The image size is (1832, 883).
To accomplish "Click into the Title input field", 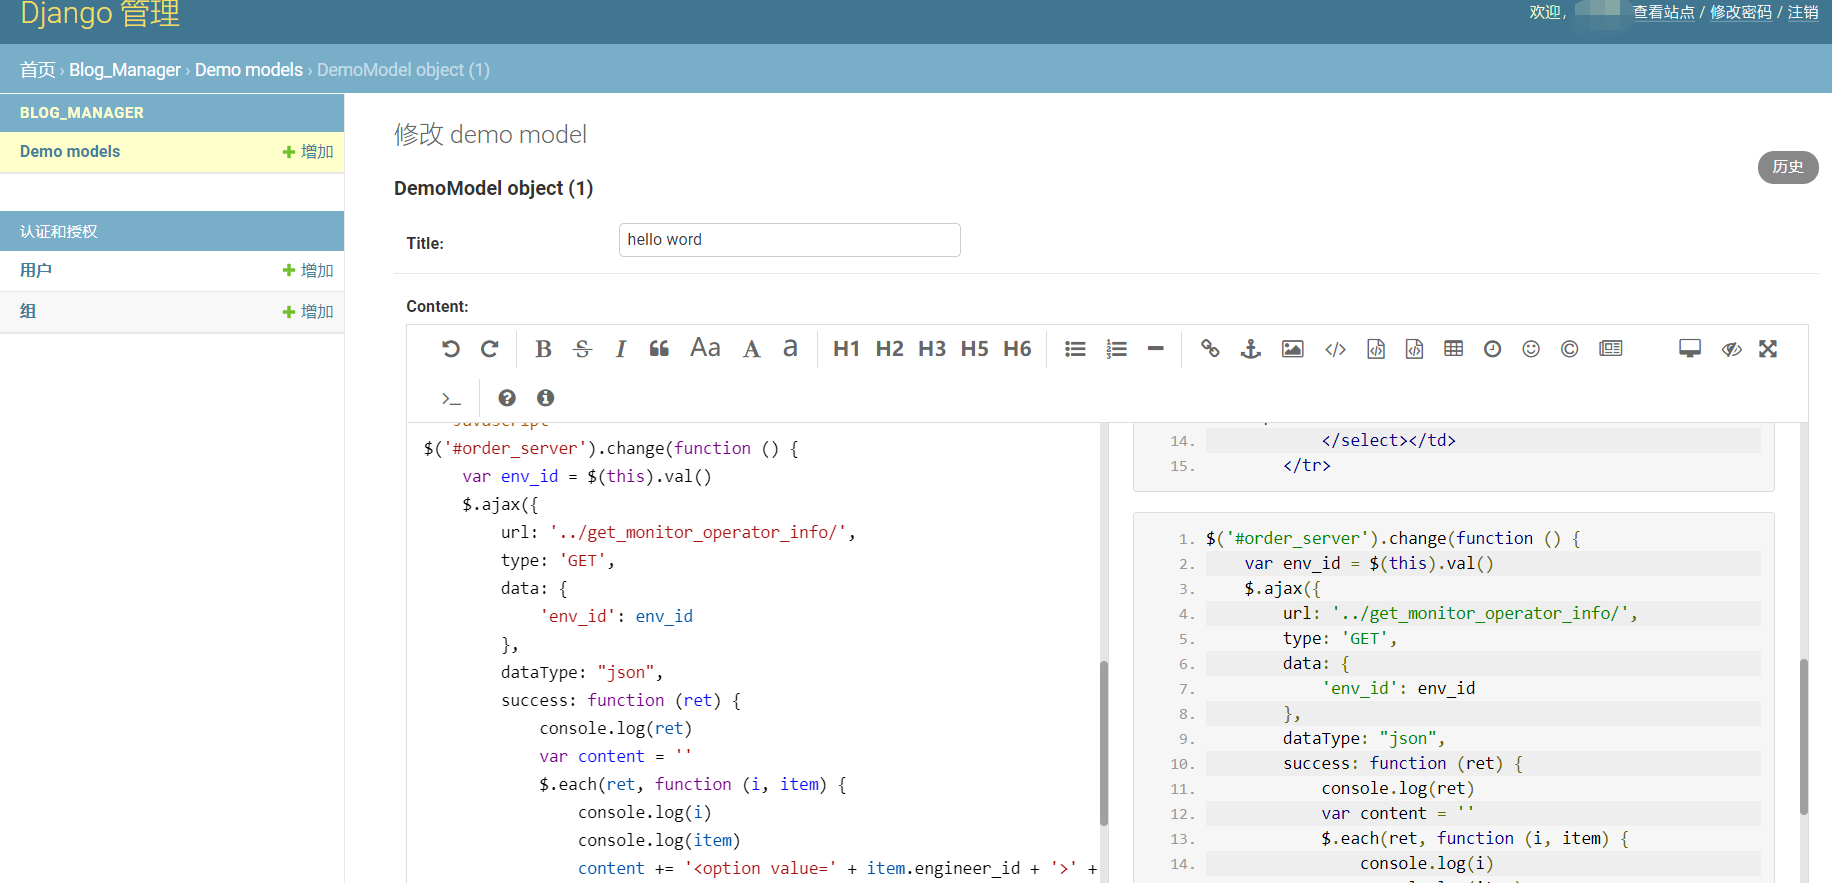I will (790, 240).
